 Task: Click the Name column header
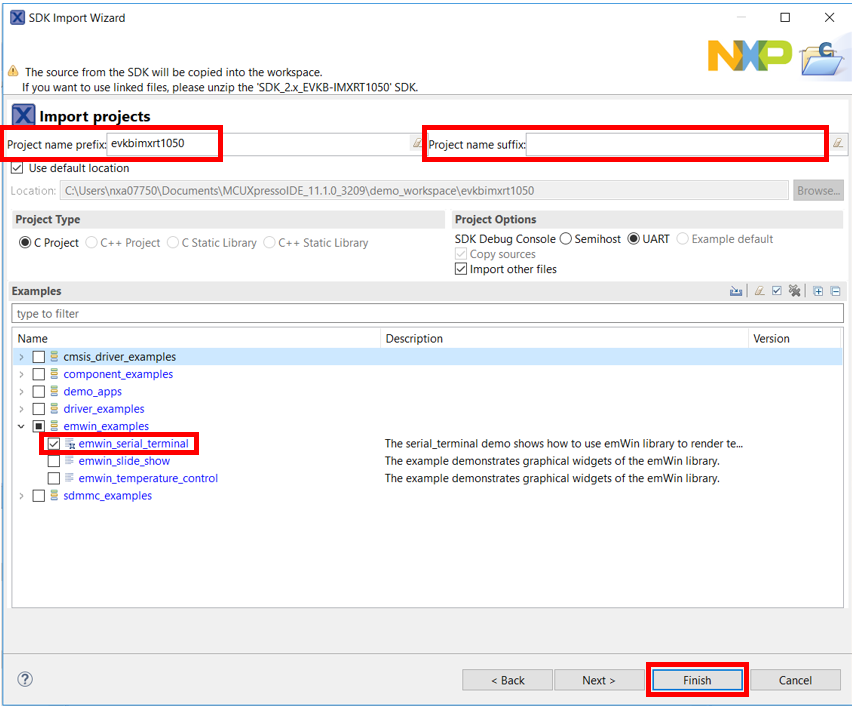[x=196, y=338]
